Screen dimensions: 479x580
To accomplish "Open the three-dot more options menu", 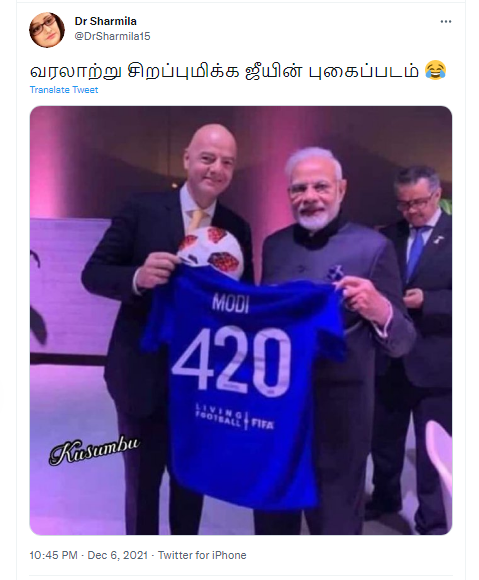I will [445, 21].
